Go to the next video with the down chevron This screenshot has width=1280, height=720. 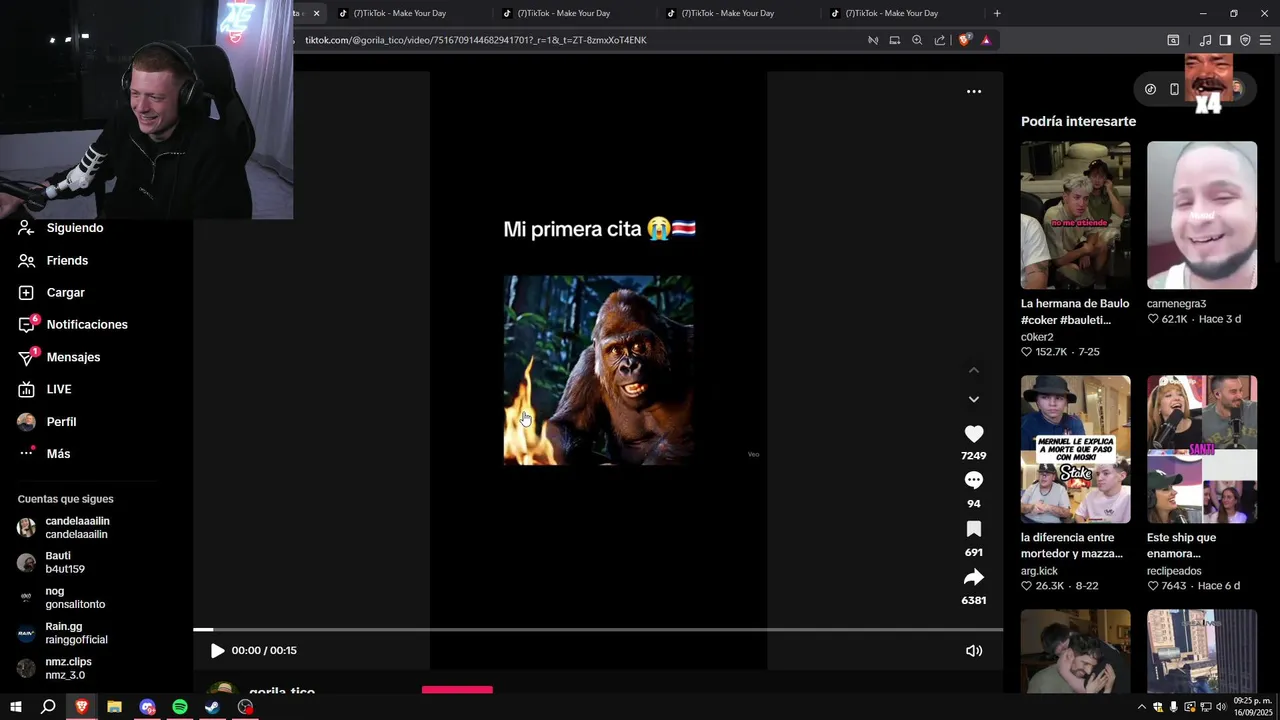(974, 399)
